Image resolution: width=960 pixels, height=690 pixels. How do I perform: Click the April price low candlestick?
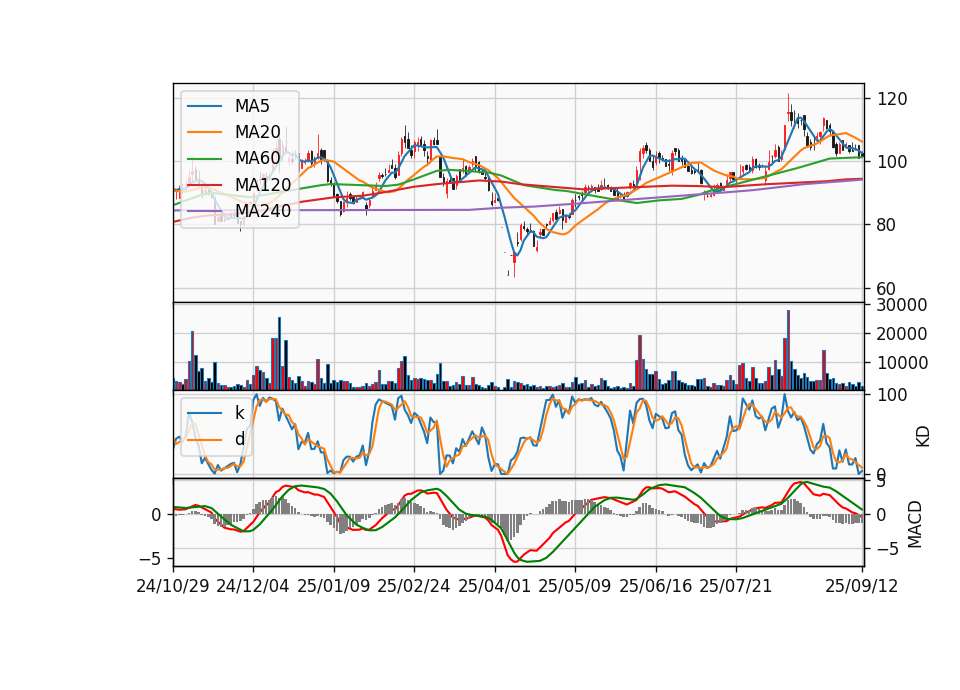[514, 265]
